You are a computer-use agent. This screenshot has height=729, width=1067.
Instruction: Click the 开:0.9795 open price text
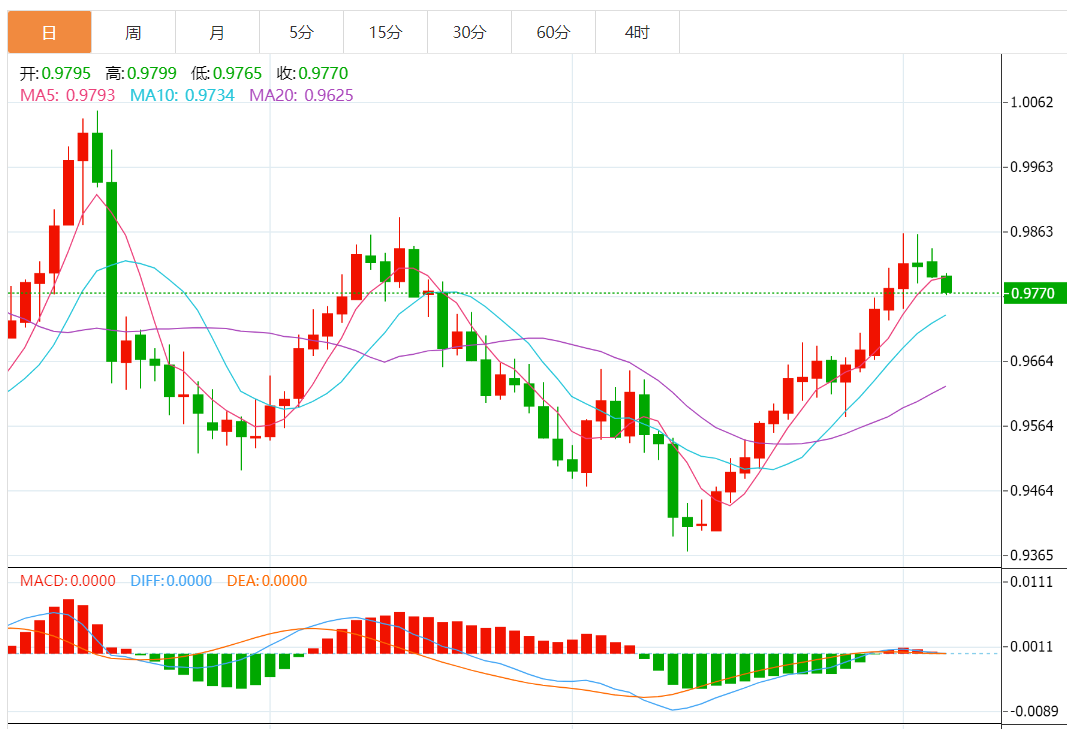coord(55,73)
